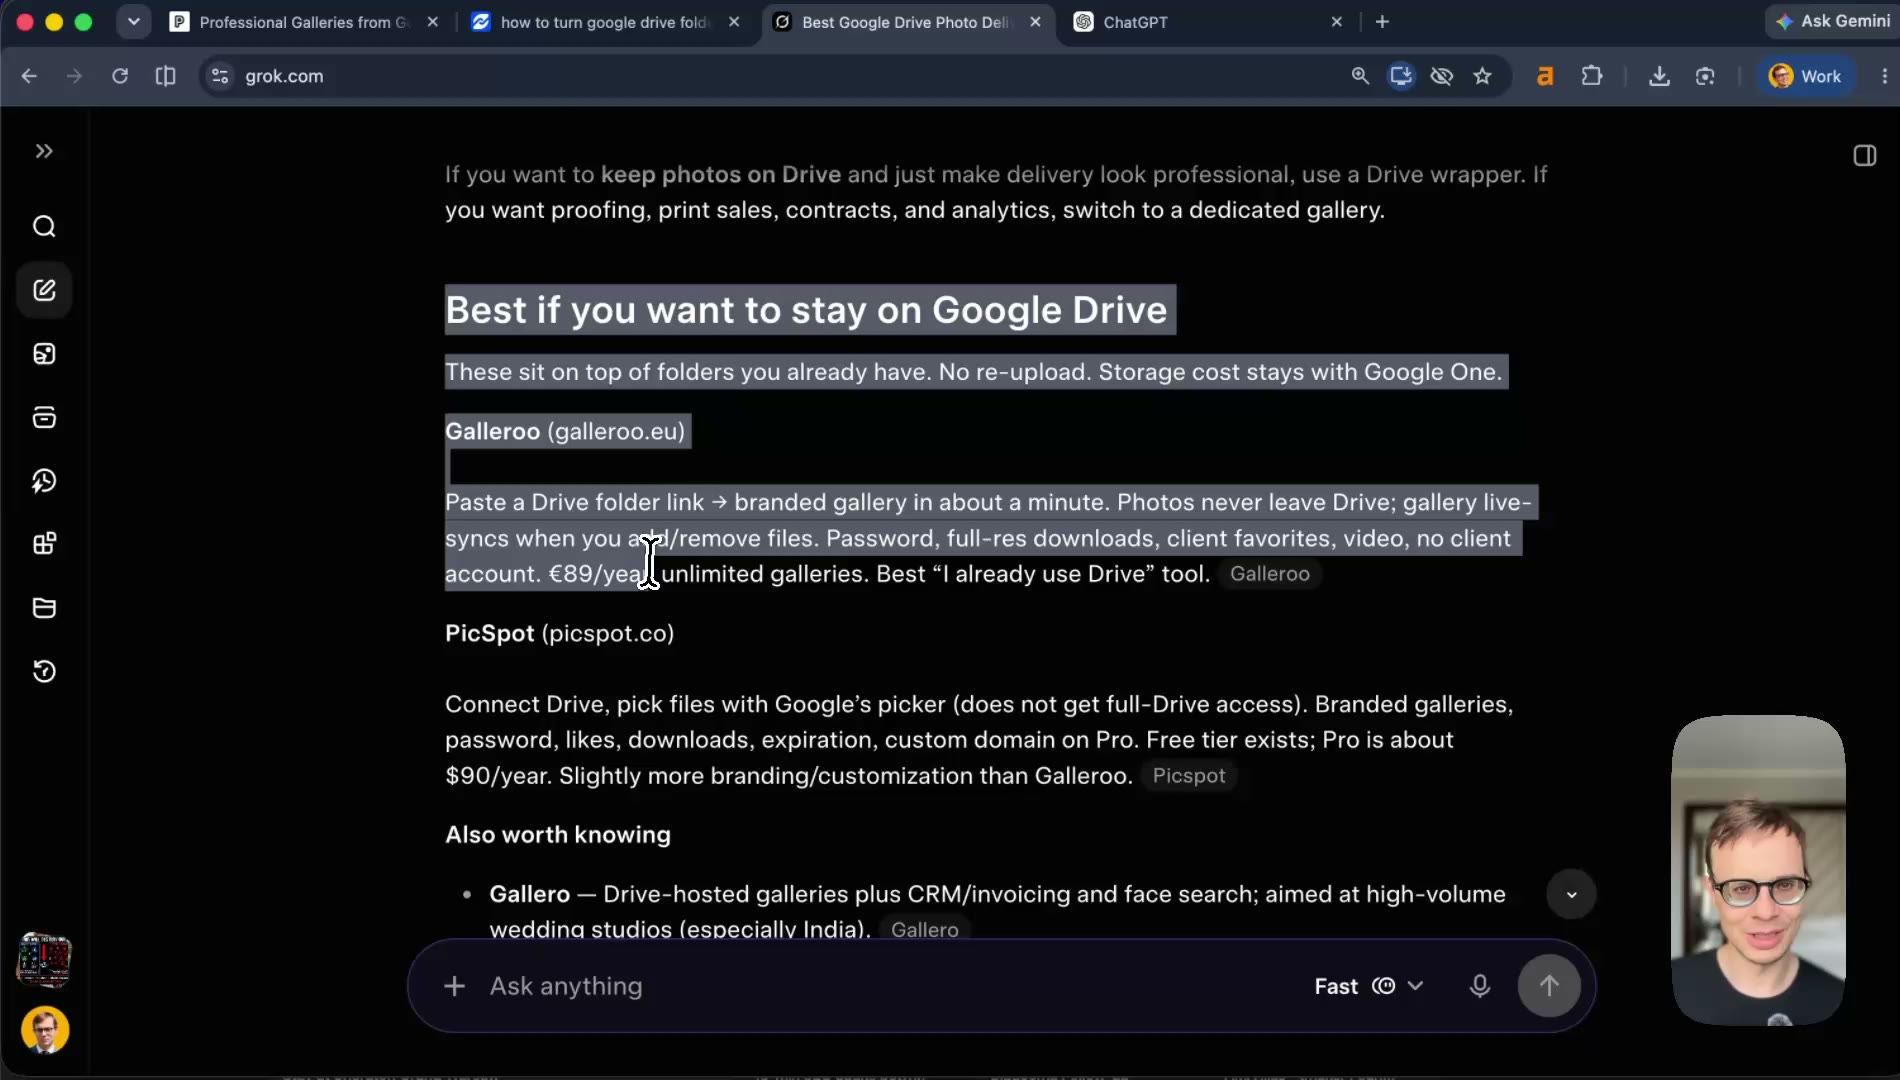Click 'Galleroo (galleroo.eu)' text

point(565,432)
